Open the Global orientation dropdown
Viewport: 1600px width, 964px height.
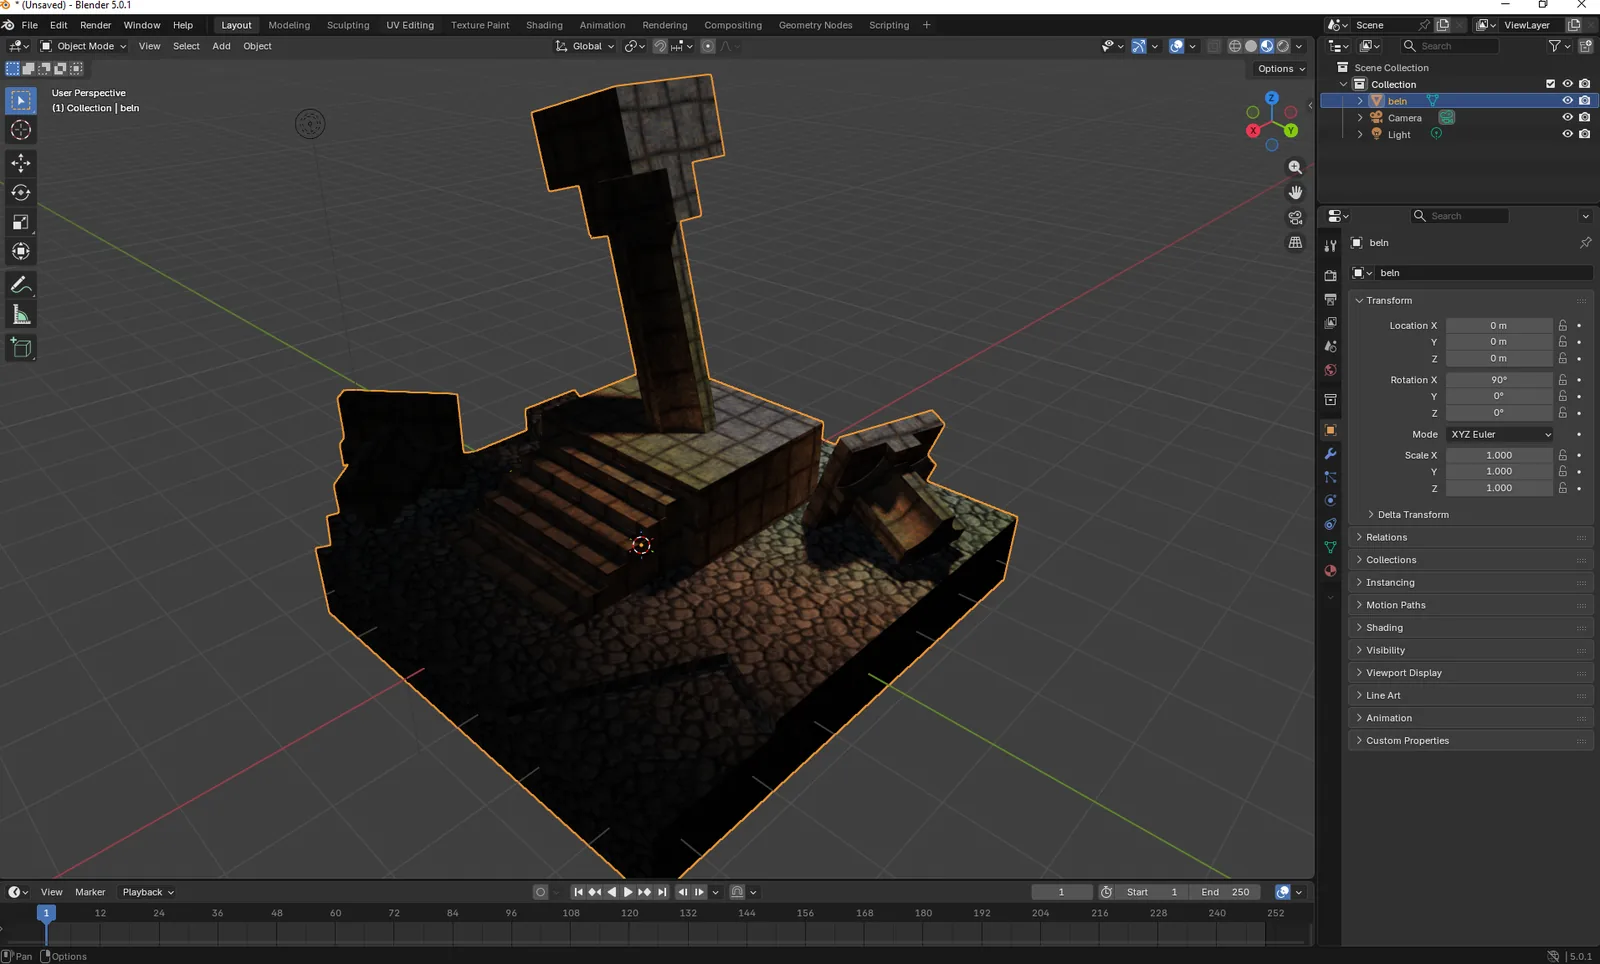click(x=586, y=46)
